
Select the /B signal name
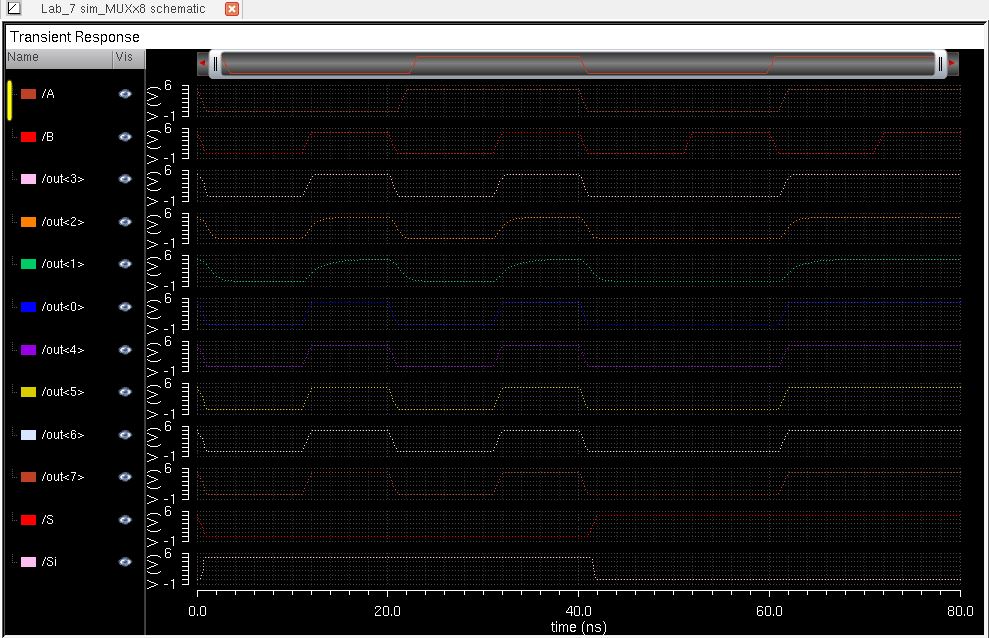(48, 137)
